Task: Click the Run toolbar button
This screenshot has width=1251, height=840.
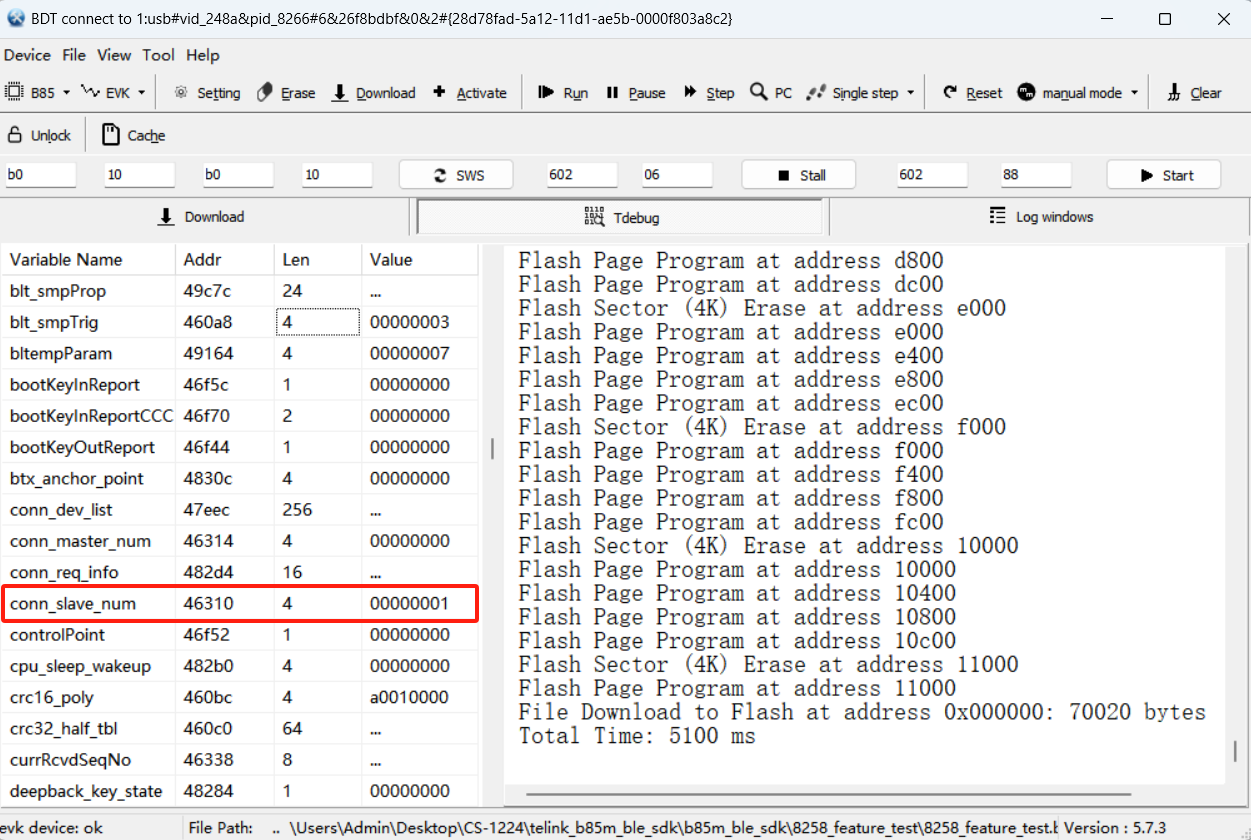Action: 563,92
